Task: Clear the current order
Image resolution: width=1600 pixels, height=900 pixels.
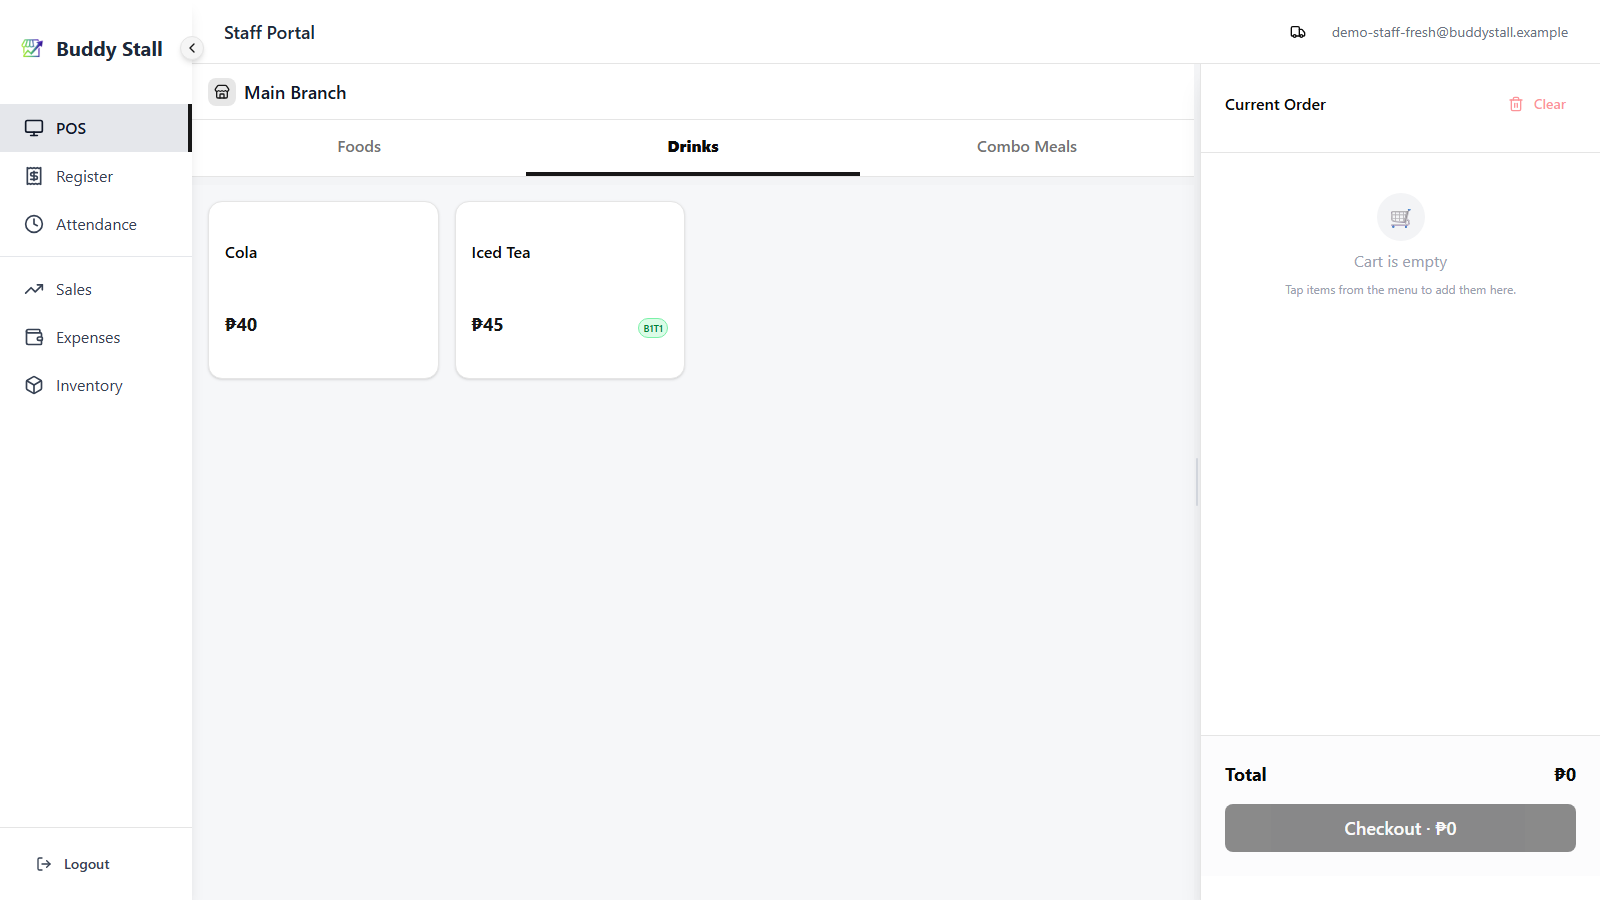Action: coord(1538,104)
